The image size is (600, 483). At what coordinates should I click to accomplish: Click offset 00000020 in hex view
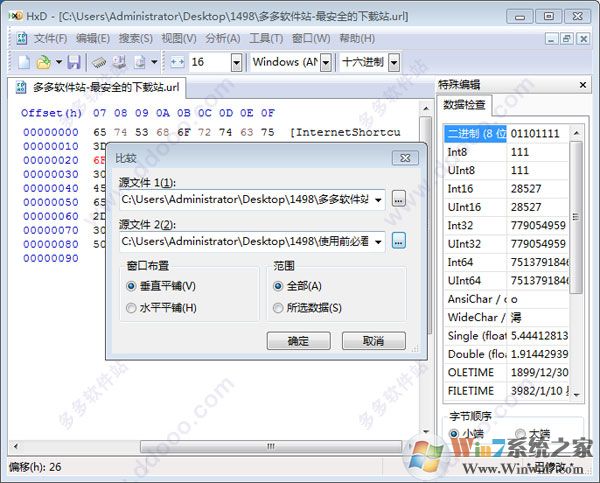click(51, 160)
